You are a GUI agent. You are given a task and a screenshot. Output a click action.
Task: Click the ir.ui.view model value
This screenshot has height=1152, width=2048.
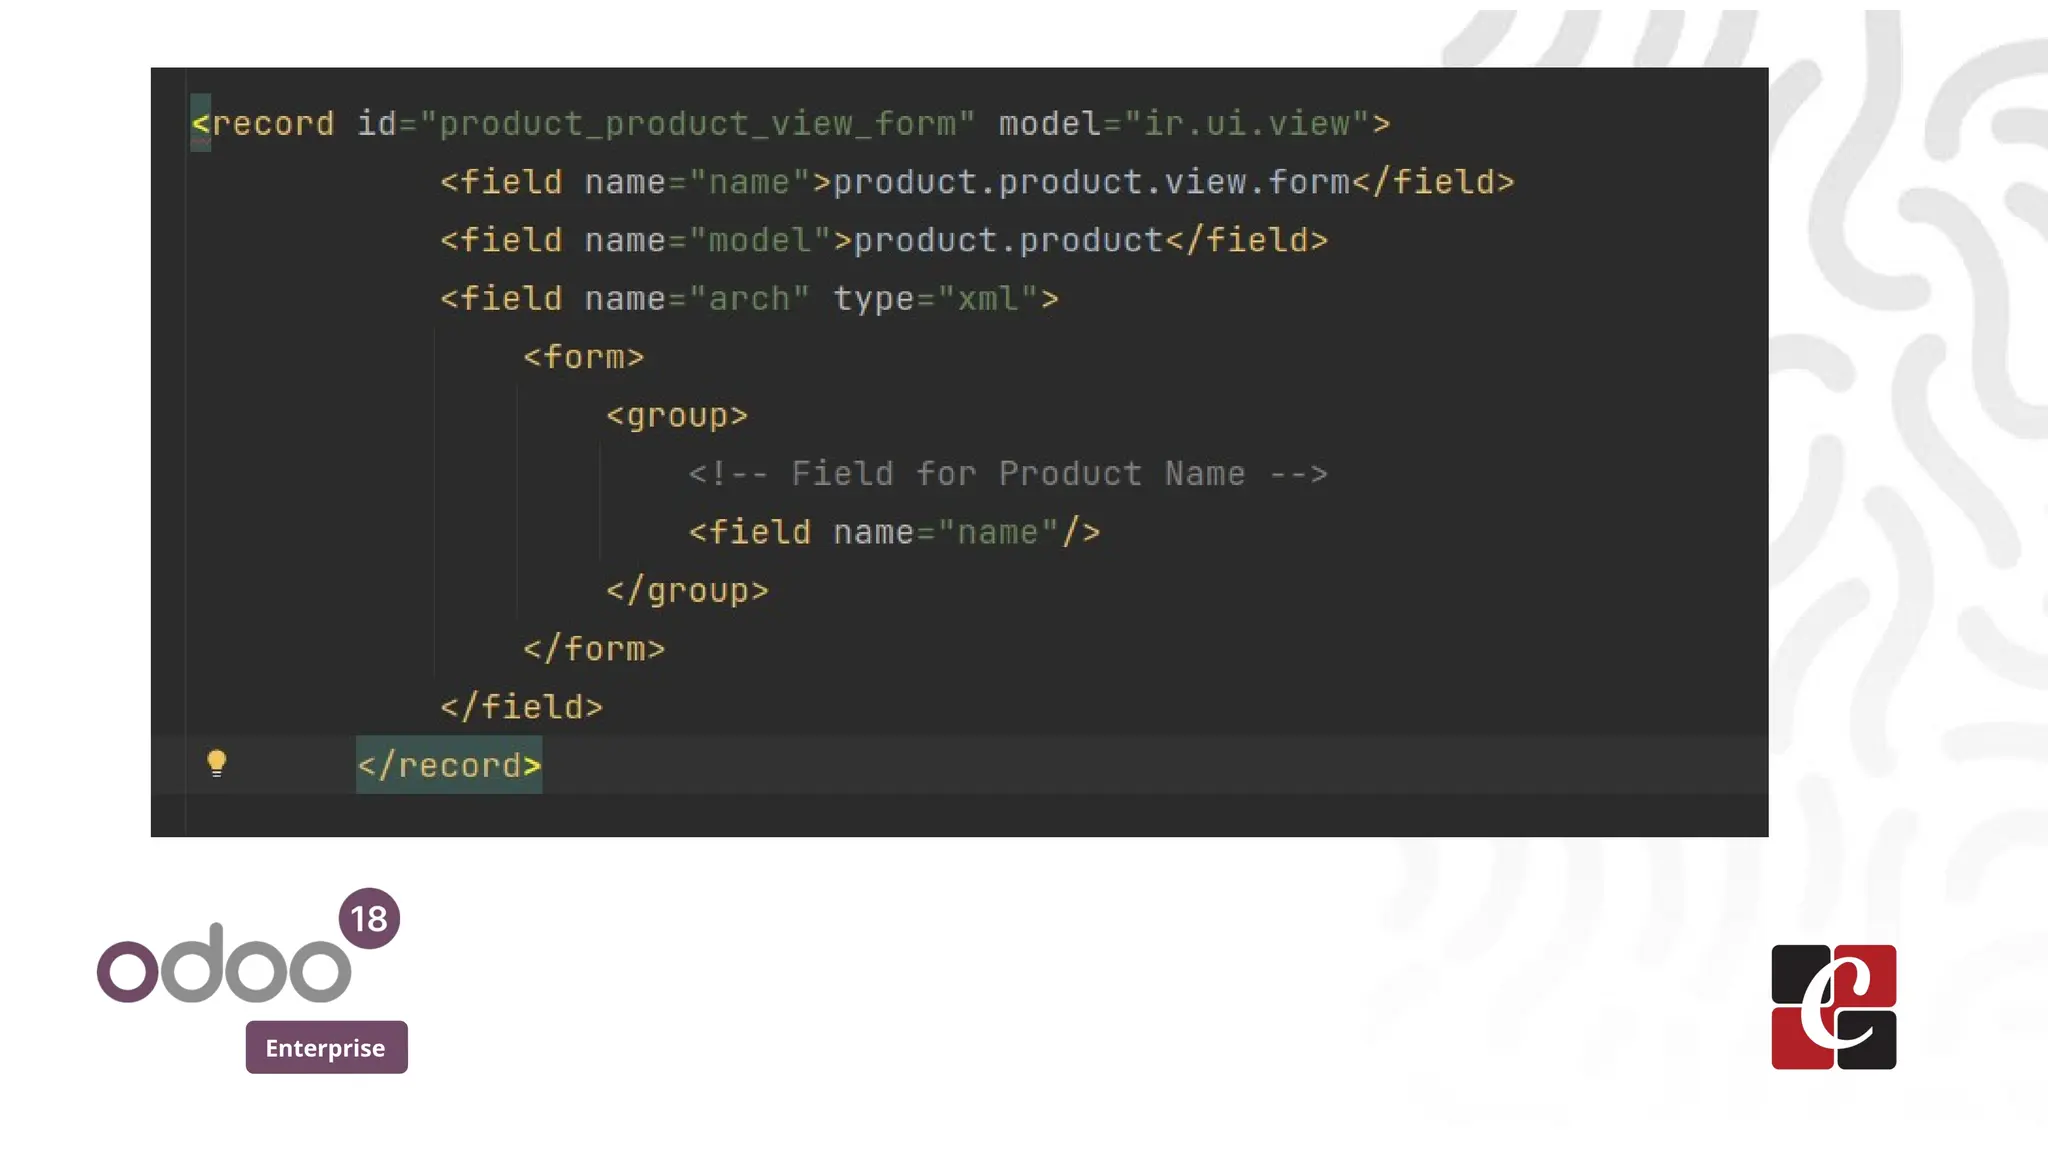click(x=1246, y=124)
